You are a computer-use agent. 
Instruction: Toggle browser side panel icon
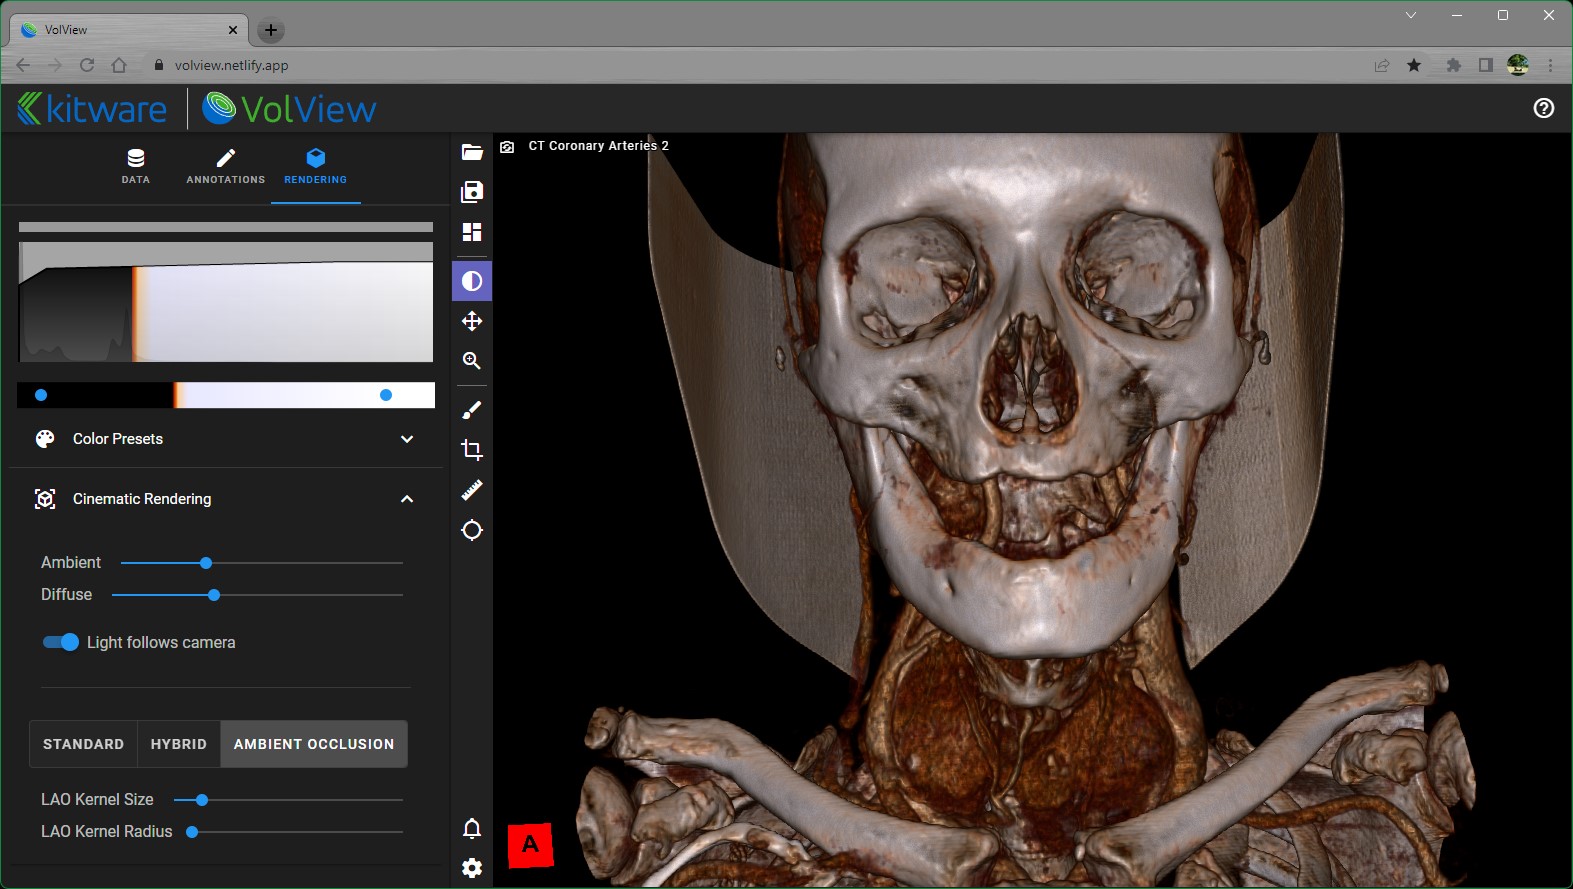(1485, 65)
